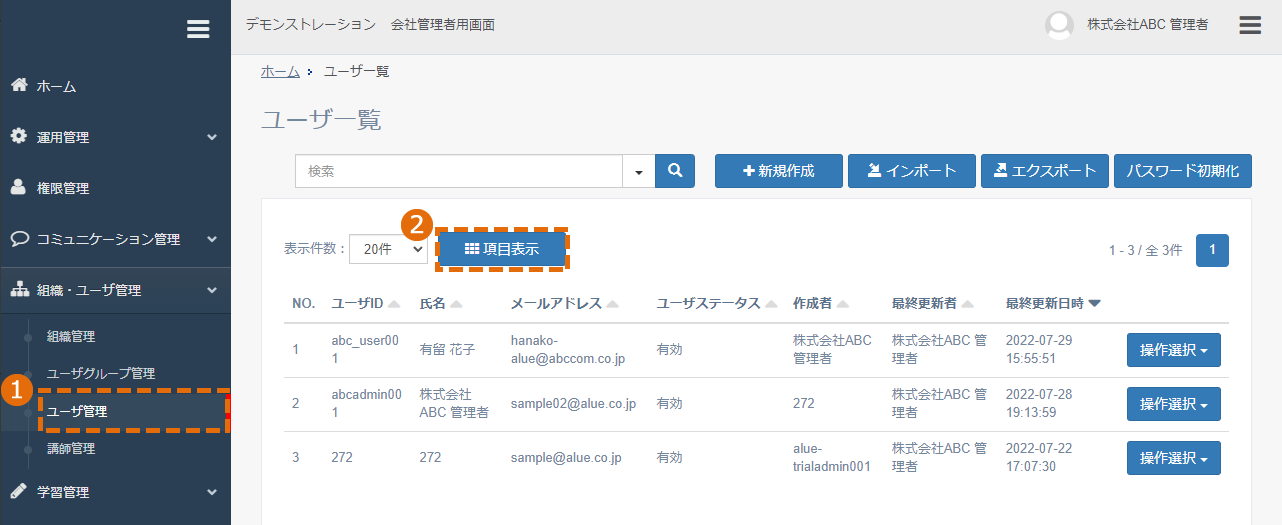Open 操作選択 dropdown for abc_user001
The height and width of the screenshot is (525, 1282).
tap(1174, 350)
